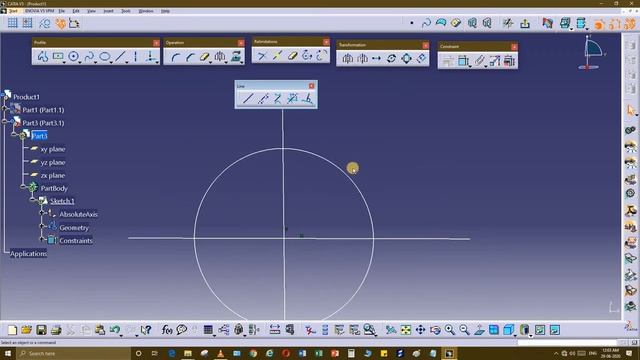Select the Mirror tool in Operation toolbar

coord(220,57)
